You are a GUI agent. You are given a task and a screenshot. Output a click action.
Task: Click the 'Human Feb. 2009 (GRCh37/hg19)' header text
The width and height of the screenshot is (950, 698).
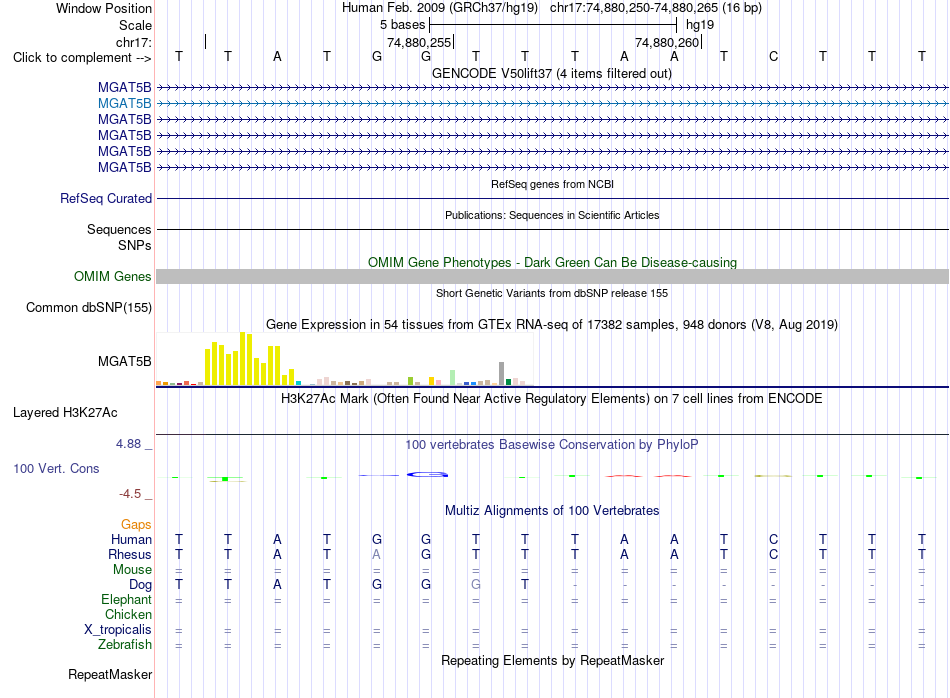pyautogui.click(x=440, y=8)
